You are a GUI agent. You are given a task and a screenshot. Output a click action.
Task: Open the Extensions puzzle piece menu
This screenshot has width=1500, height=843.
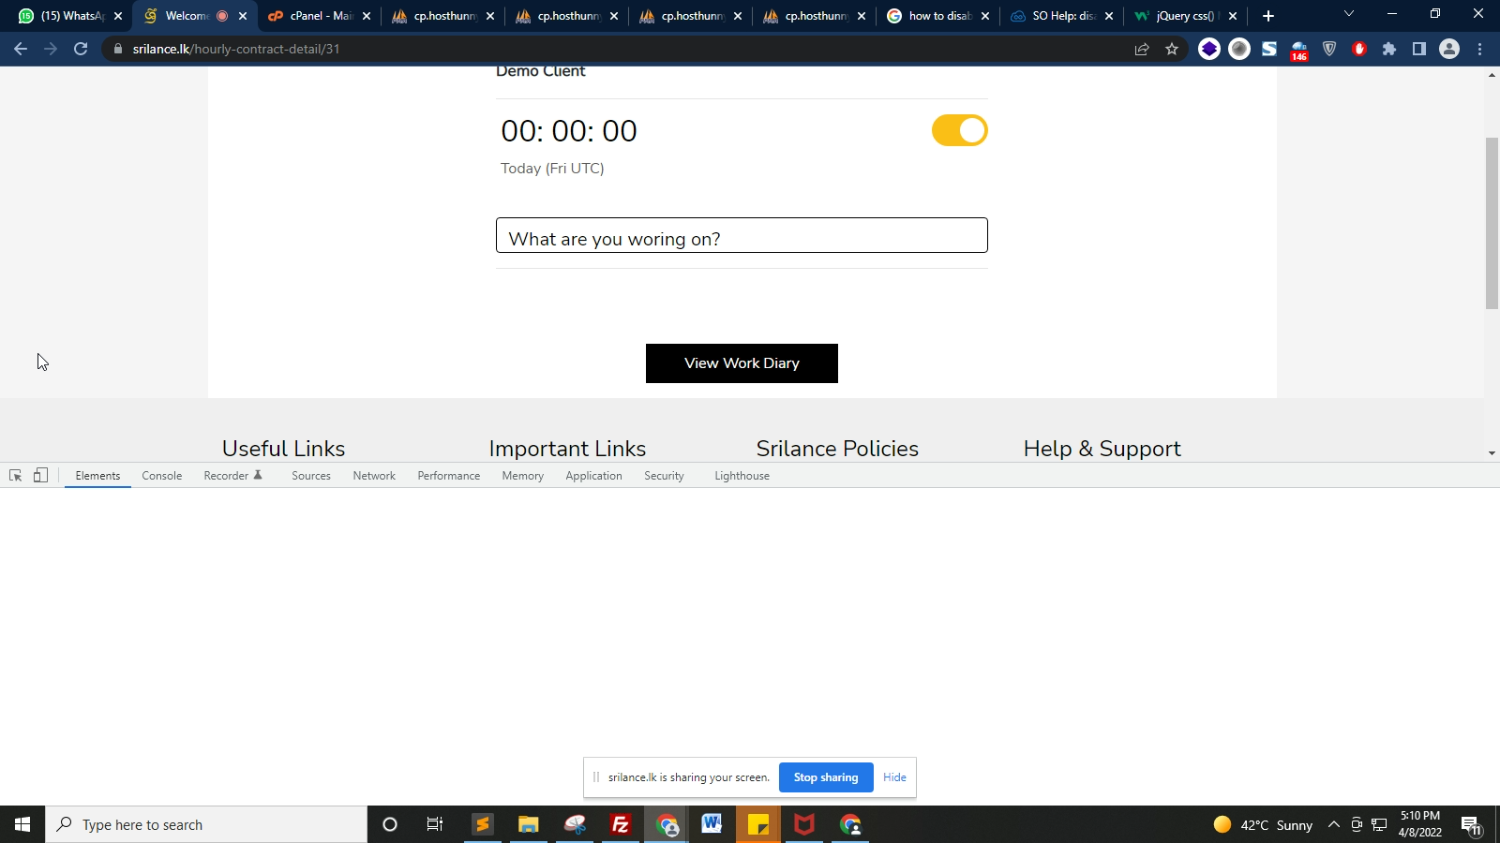1389,49
